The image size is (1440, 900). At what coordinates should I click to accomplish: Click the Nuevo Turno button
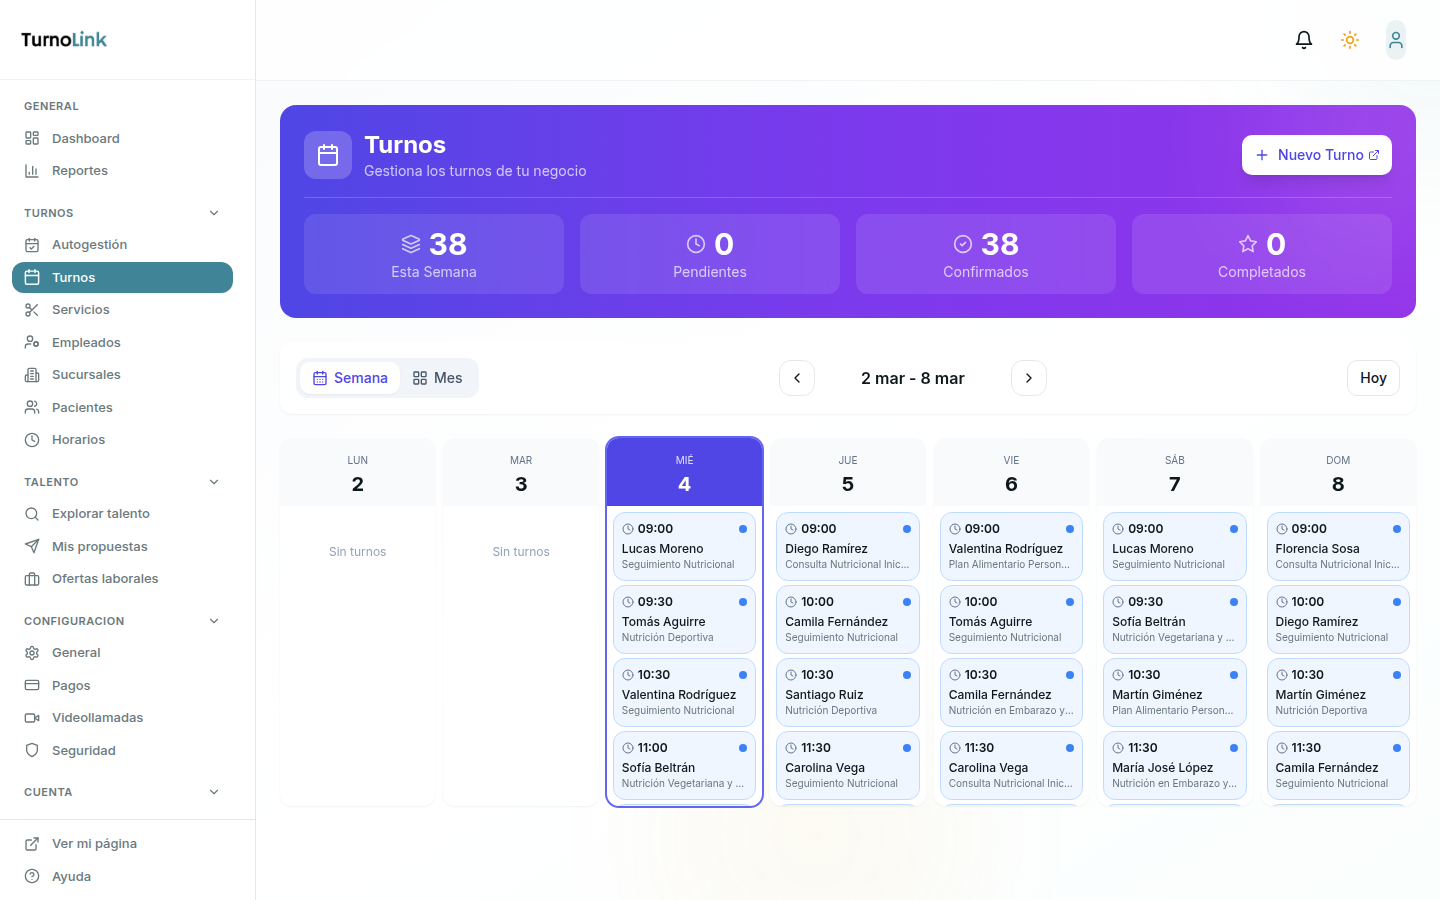tap(1316, 155)
